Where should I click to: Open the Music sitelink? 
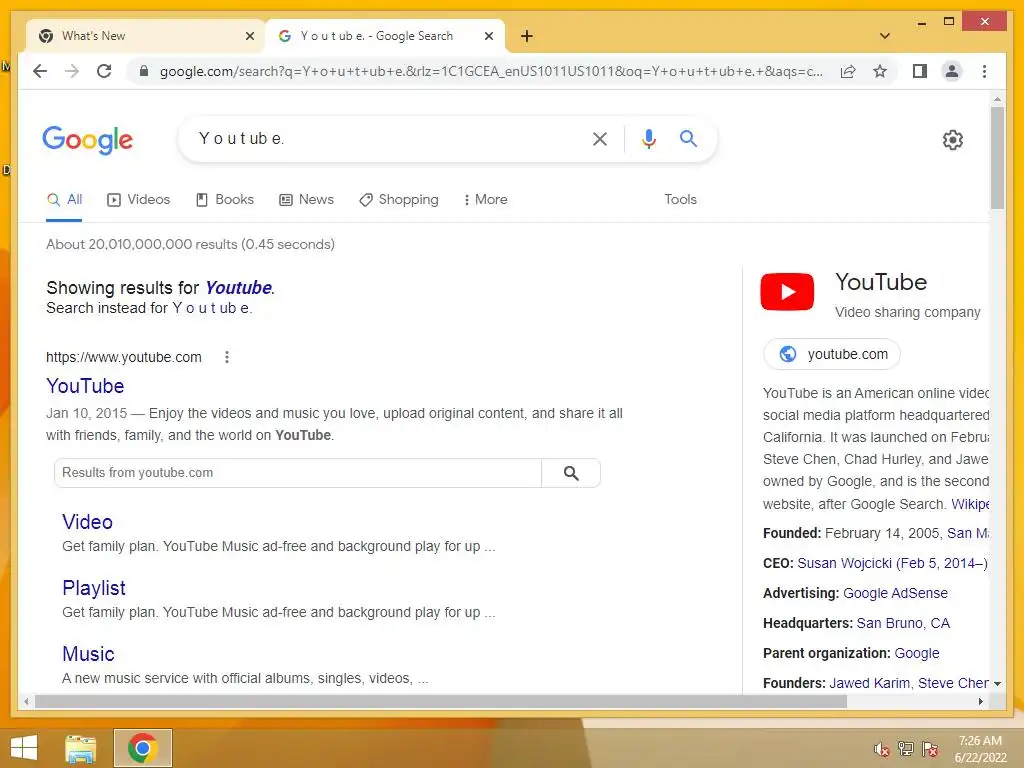(x=88, y=654)
